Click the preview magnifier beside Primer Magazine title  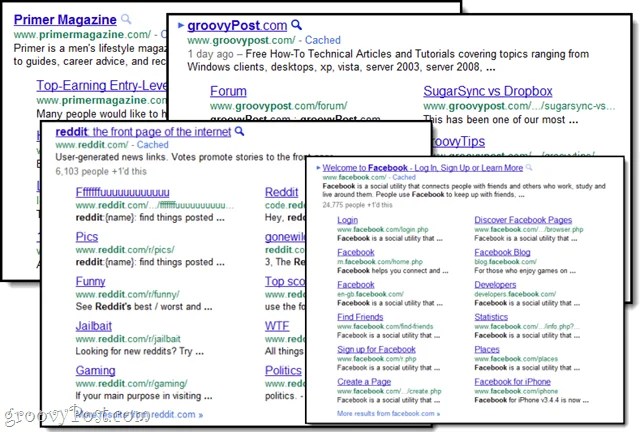click(126, 19)
